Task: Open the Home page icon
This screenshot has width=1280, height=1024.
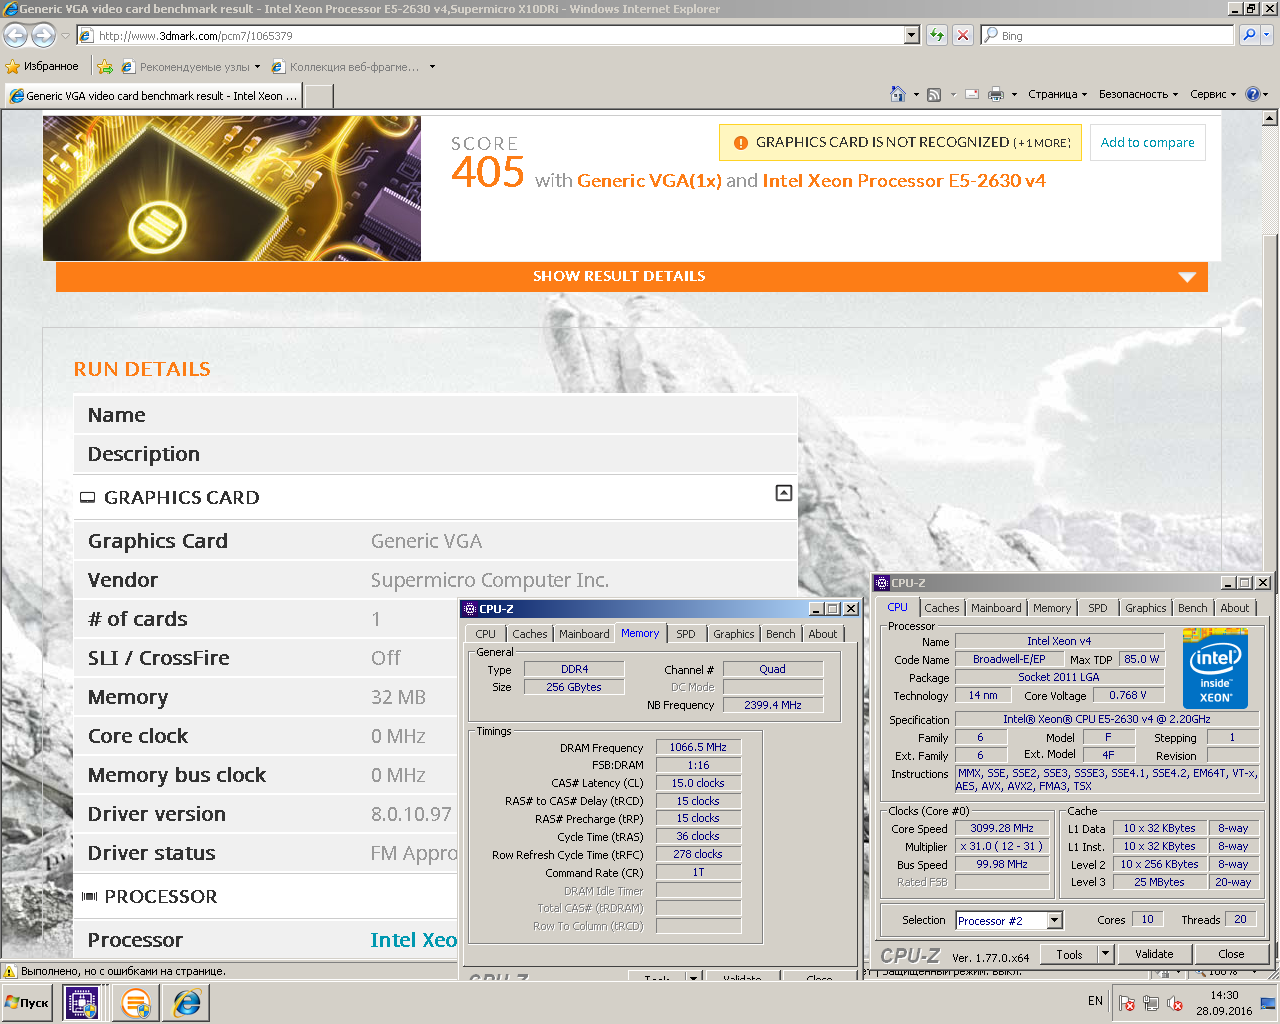Action: point(898,94)
